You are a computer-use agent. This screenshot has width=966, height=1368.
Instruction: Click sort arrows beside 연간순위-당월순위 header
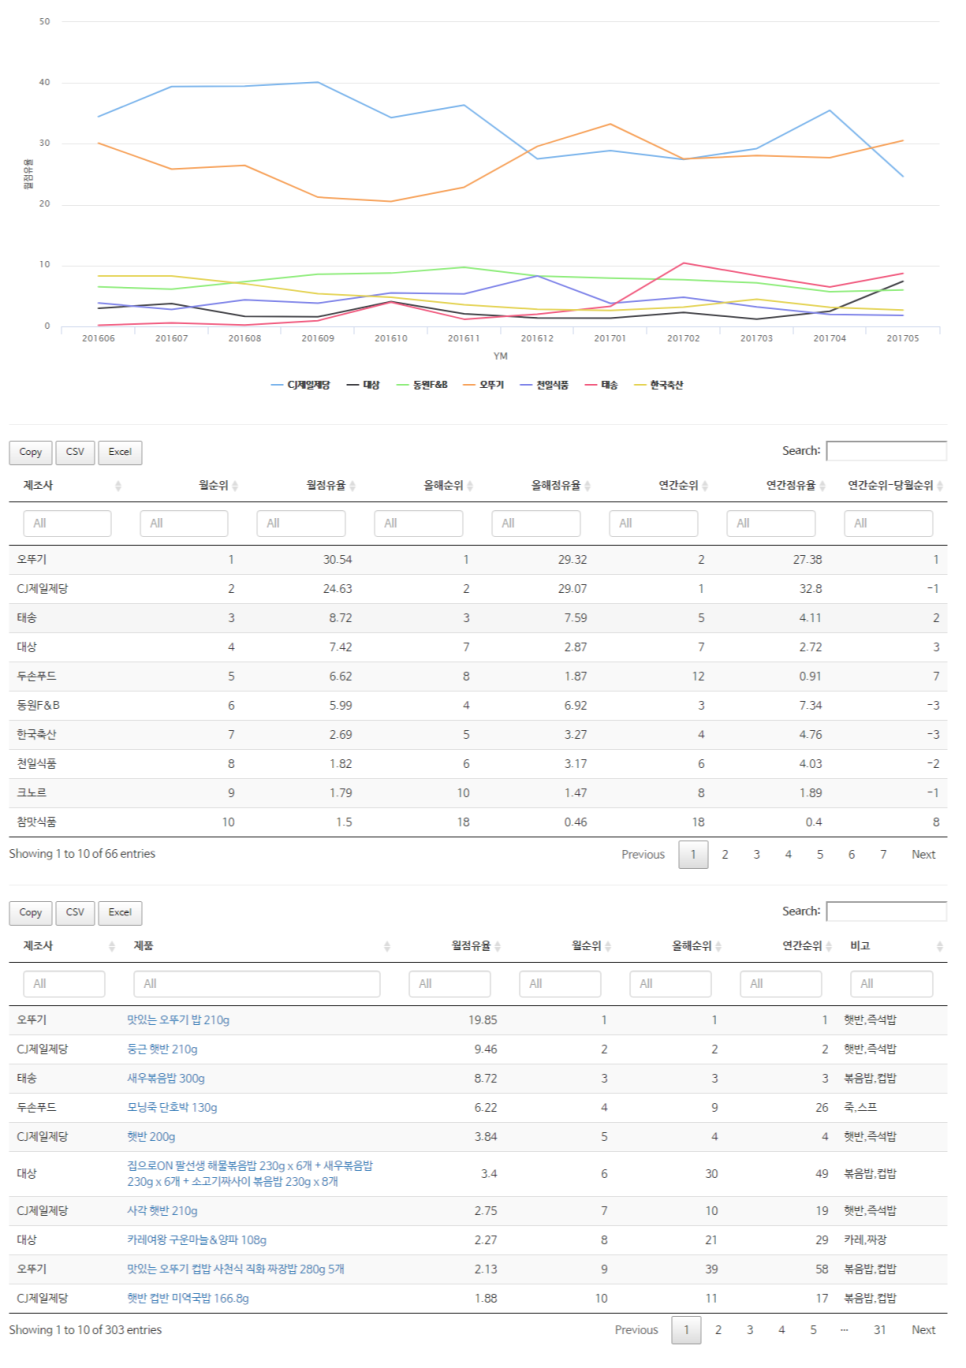pyautogui.click(x=940, y=486)
